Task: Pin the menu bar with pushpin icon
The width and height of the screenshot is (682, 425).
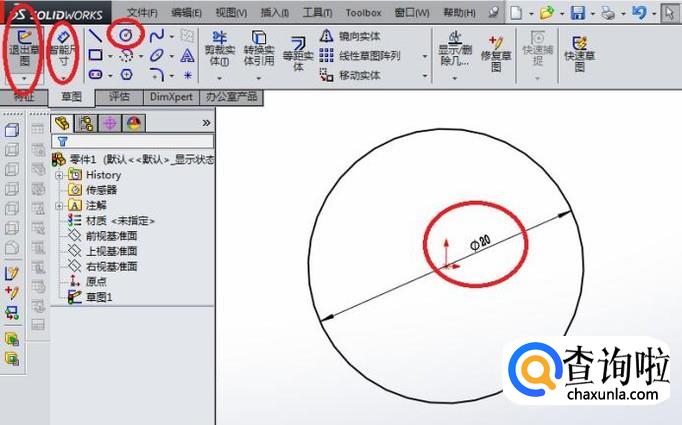Action: pyautogui.click(x=493, y=13)
